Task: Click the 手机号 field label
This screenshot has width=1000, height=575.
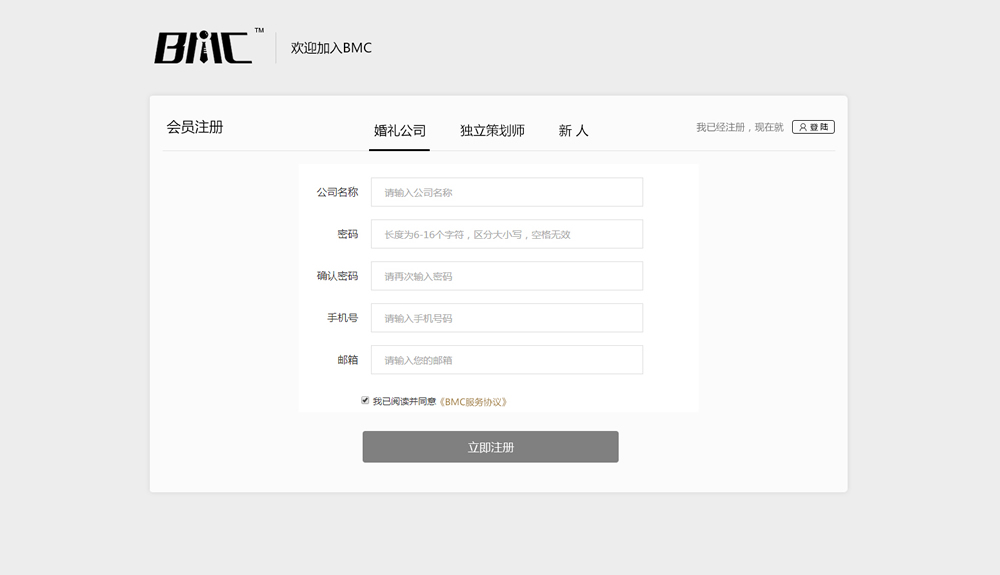Action: click(342, 318)
